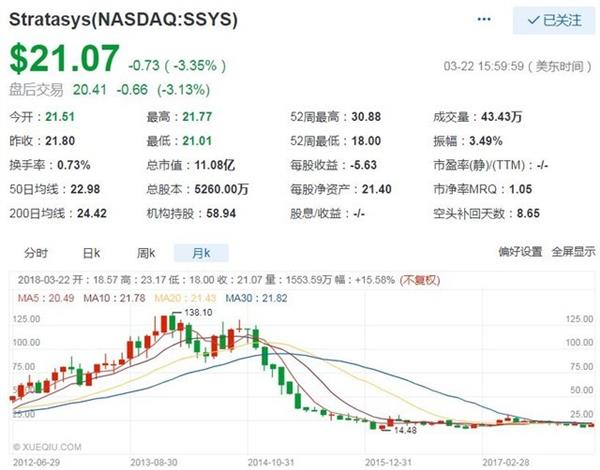Image resolution: width=600 pixels, height=470 pixels.
Task: Open the three-dot more options menu
Action: click(484, 19)
